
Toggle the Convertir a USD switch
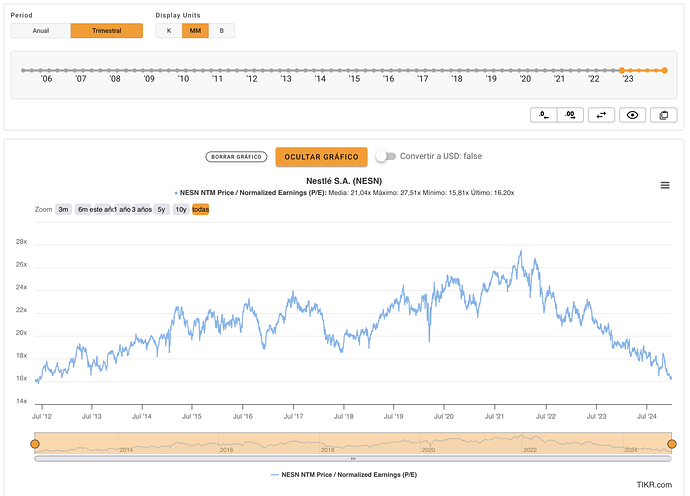[386, 156]
